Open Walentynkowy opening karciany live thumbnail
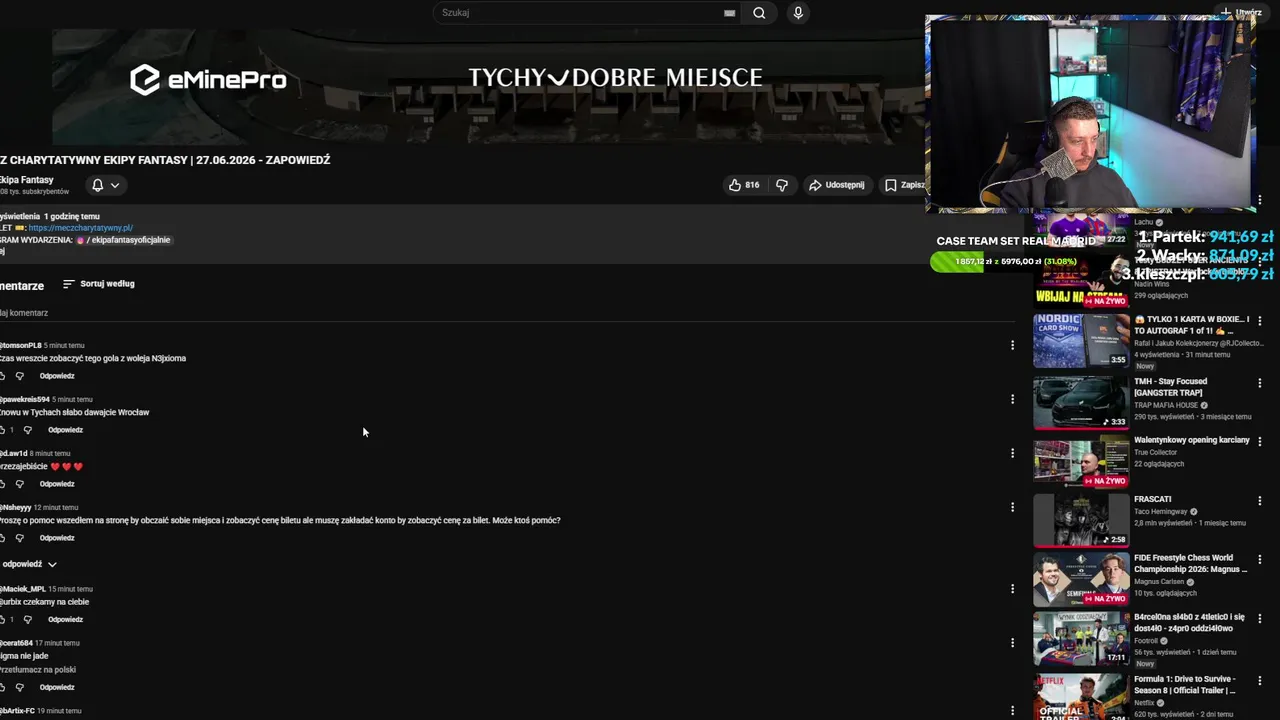 (x=1081, y=462)
